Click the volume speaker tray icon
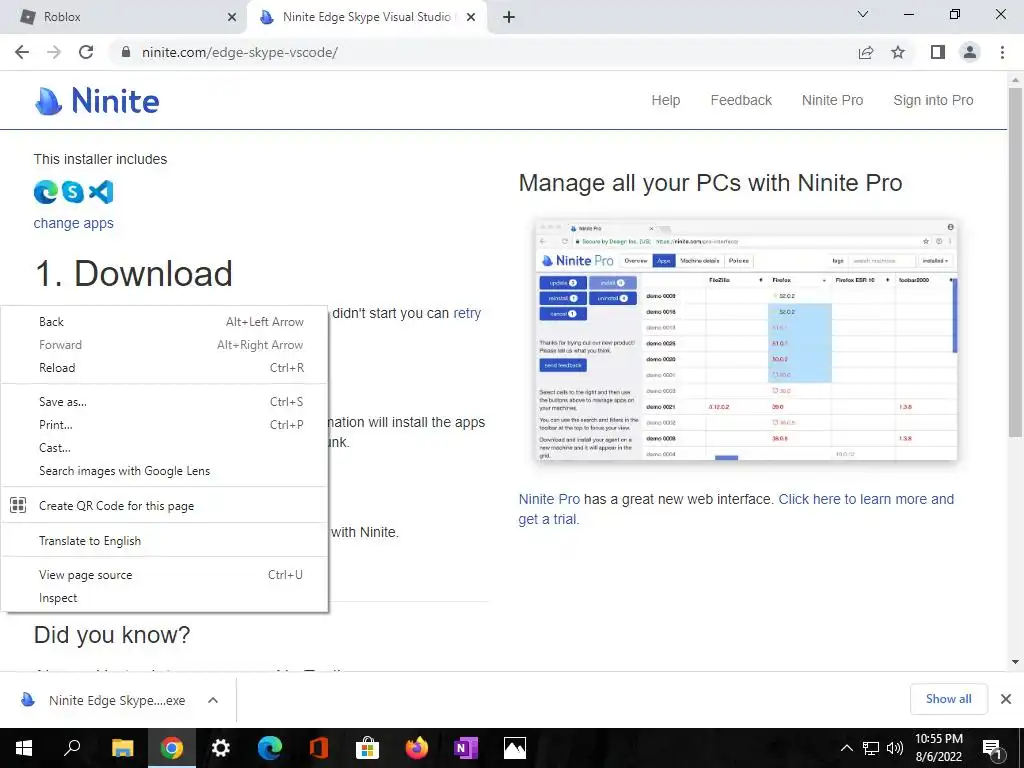1024x768 pixels. pyautogui.click(x=895, y=748)
